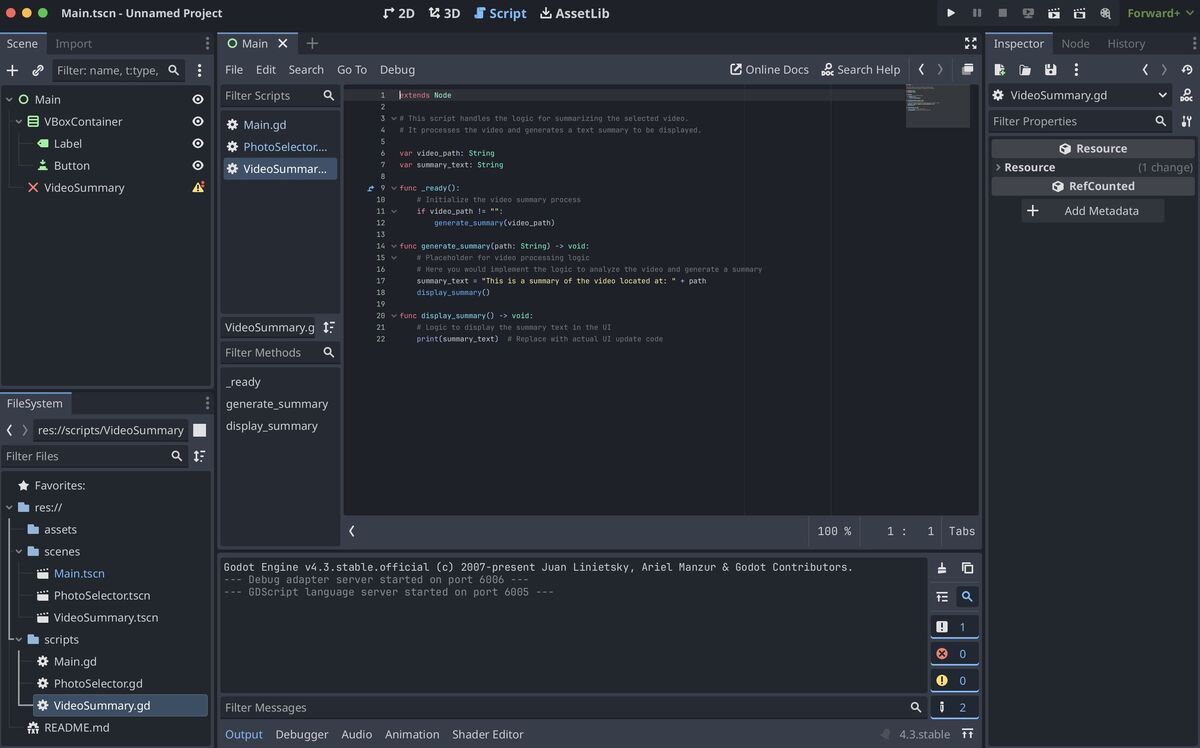Fold the generate_summary function on line 14
Image resolution: width=1200 pixels, height=748 pixels.
click(394, 246)
